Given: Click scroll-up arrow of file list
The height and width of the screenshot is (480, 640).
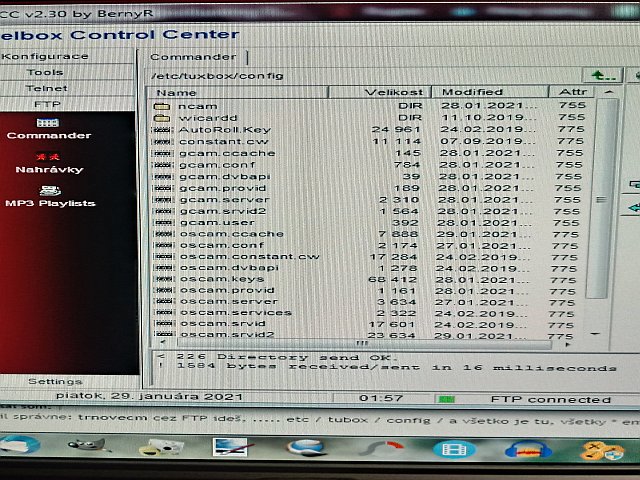Looking at the screenshot, I should [609, 92].
